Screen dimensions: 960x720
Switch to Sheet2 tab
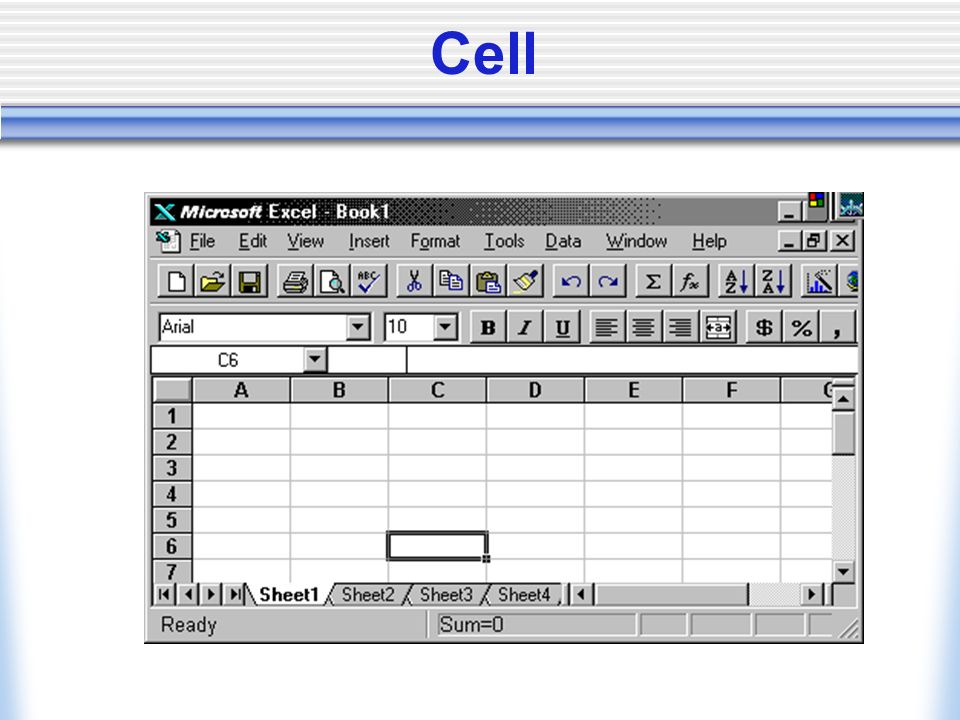367,594
